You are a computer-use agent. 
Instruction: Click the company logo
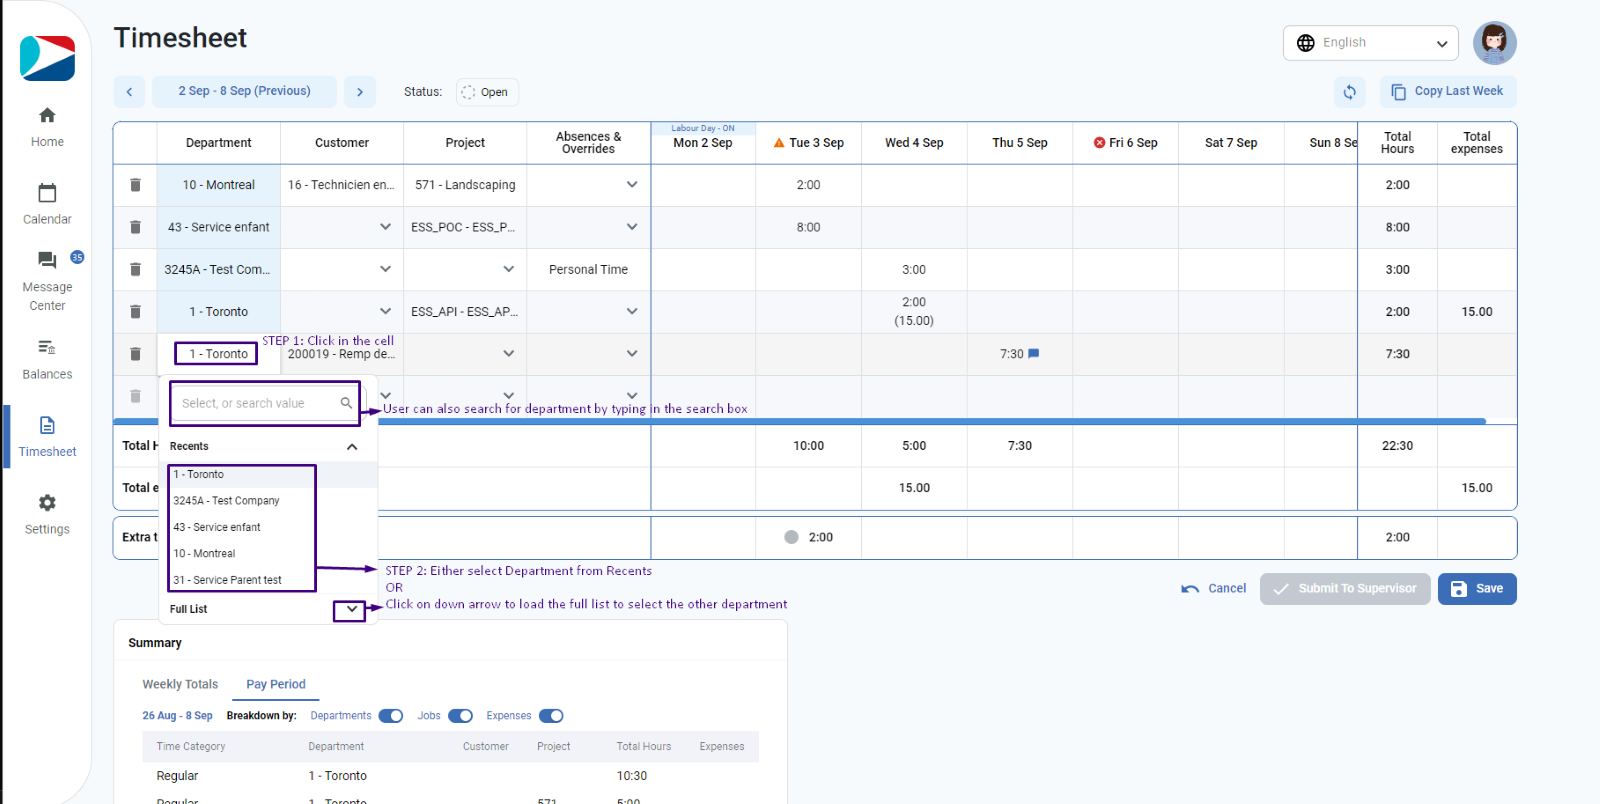47,58
